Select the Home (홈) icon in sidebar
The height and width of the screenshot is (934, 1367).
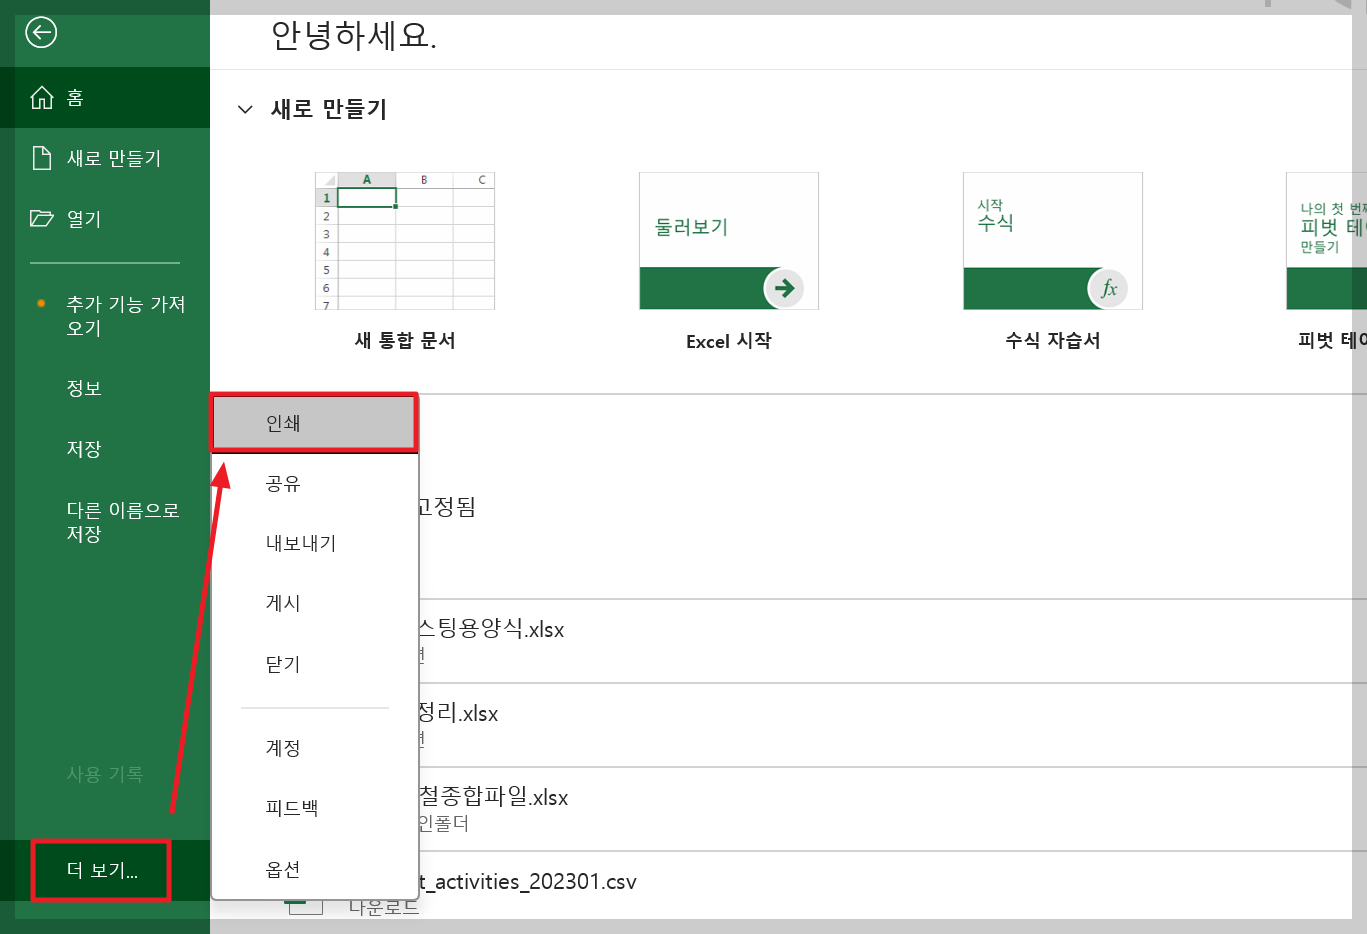[x=40, y=97]
